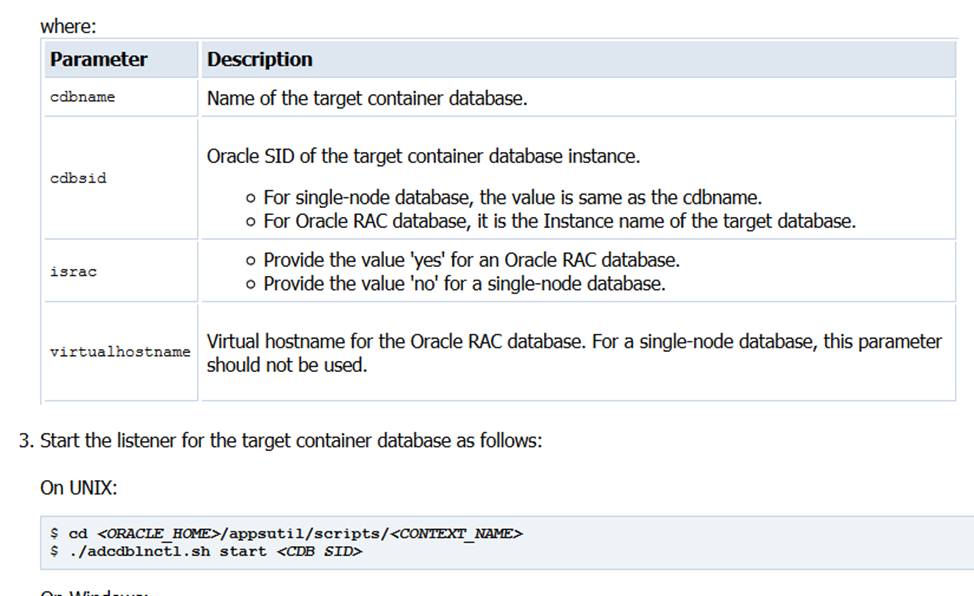Click the single-node database cdbname bullet
The image size is (974, 596).
tap(512, 198)
